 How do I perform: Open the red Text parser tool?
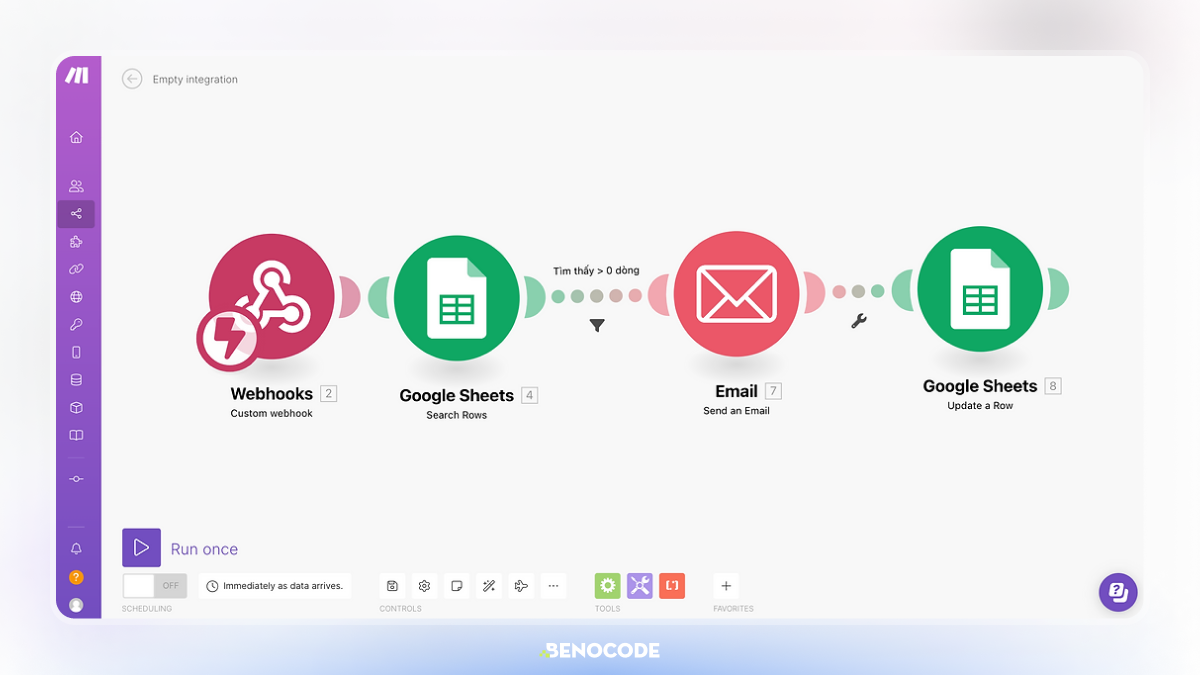672,586
